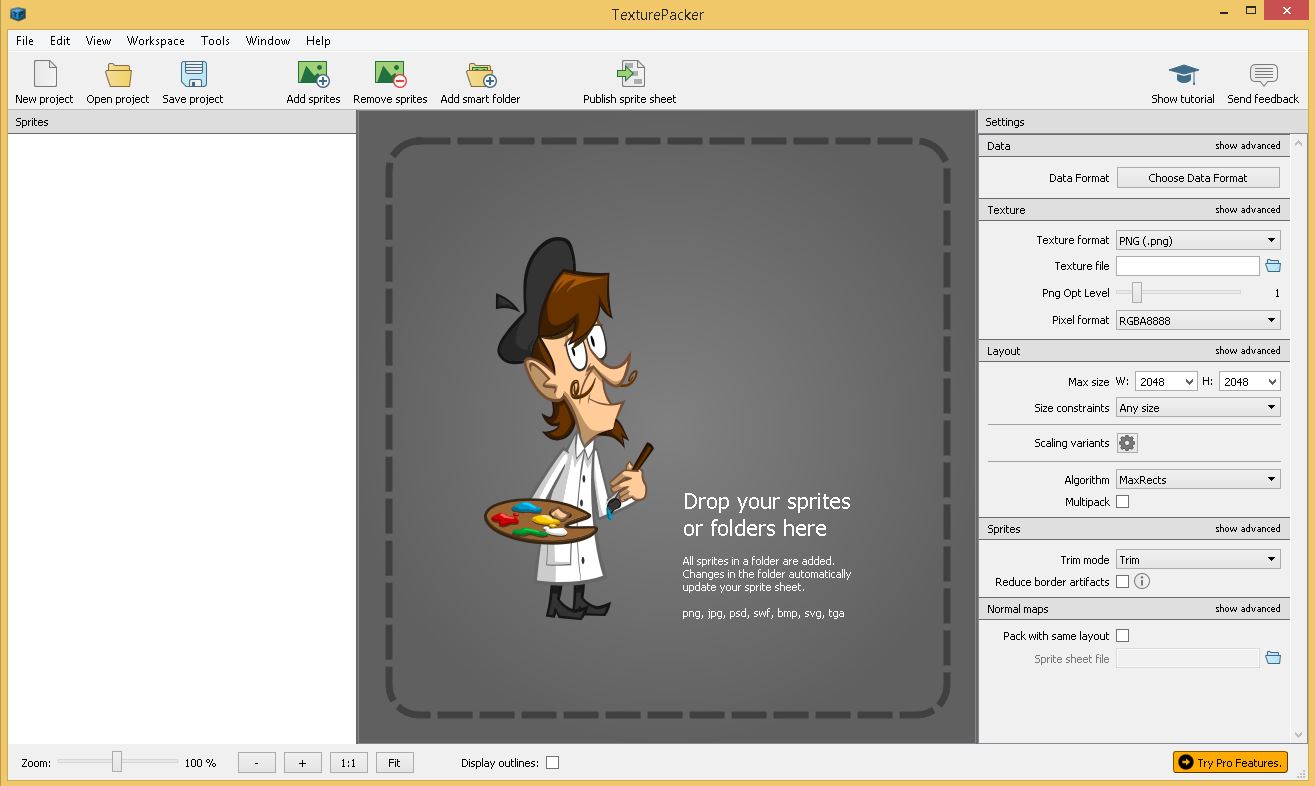Click the settings panel vertical scrollbar

pyautogui.click(x=1300, y=438)
